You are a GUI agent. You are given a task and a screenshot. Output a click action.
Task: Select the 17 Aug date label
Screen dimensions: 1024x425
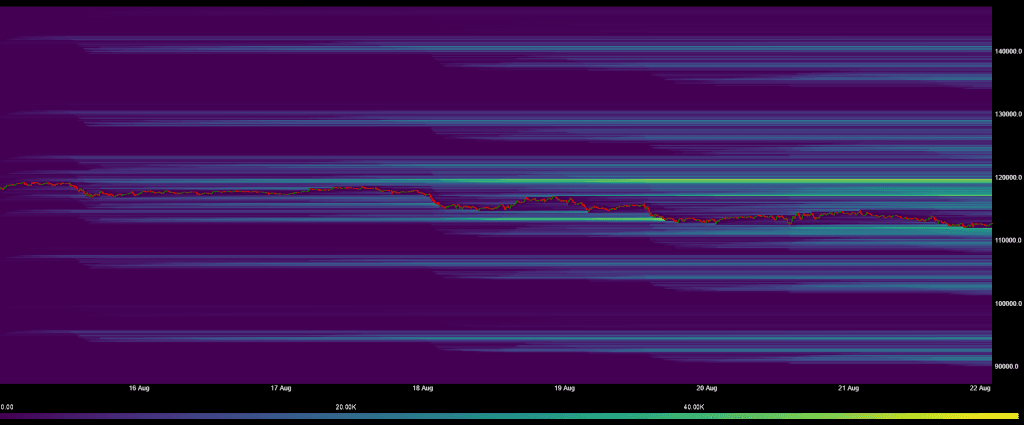pos(281,388)
